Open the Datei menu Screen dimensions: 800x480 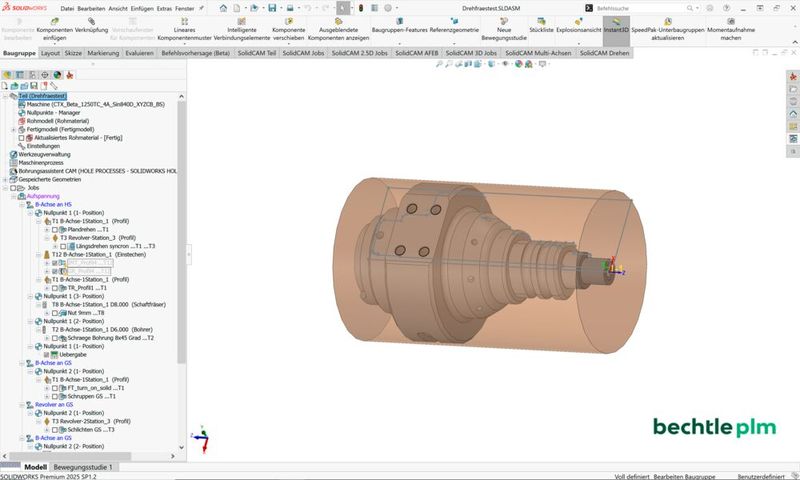pos(67,9)
